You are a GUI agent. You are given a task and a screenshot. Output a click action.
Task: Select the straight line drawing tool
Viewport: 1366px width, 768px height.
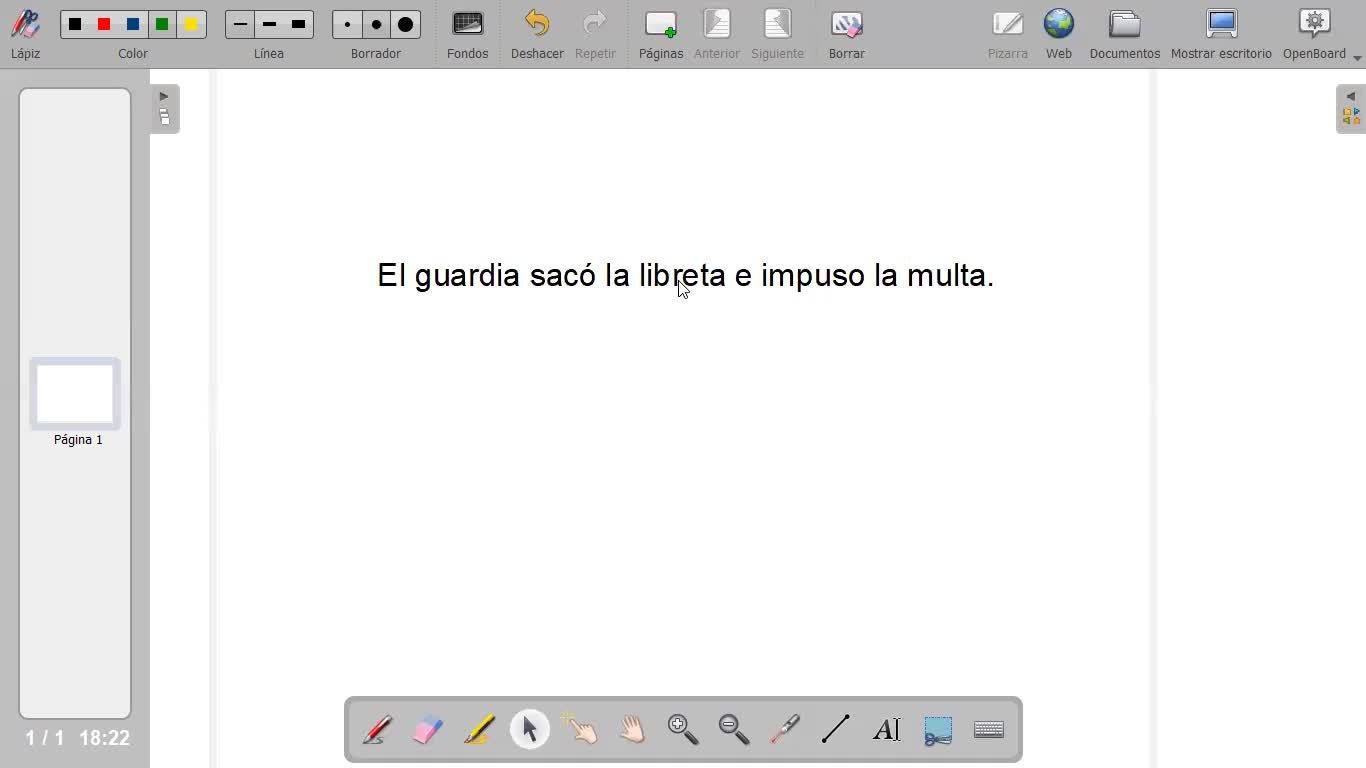(x=836, y=729)
